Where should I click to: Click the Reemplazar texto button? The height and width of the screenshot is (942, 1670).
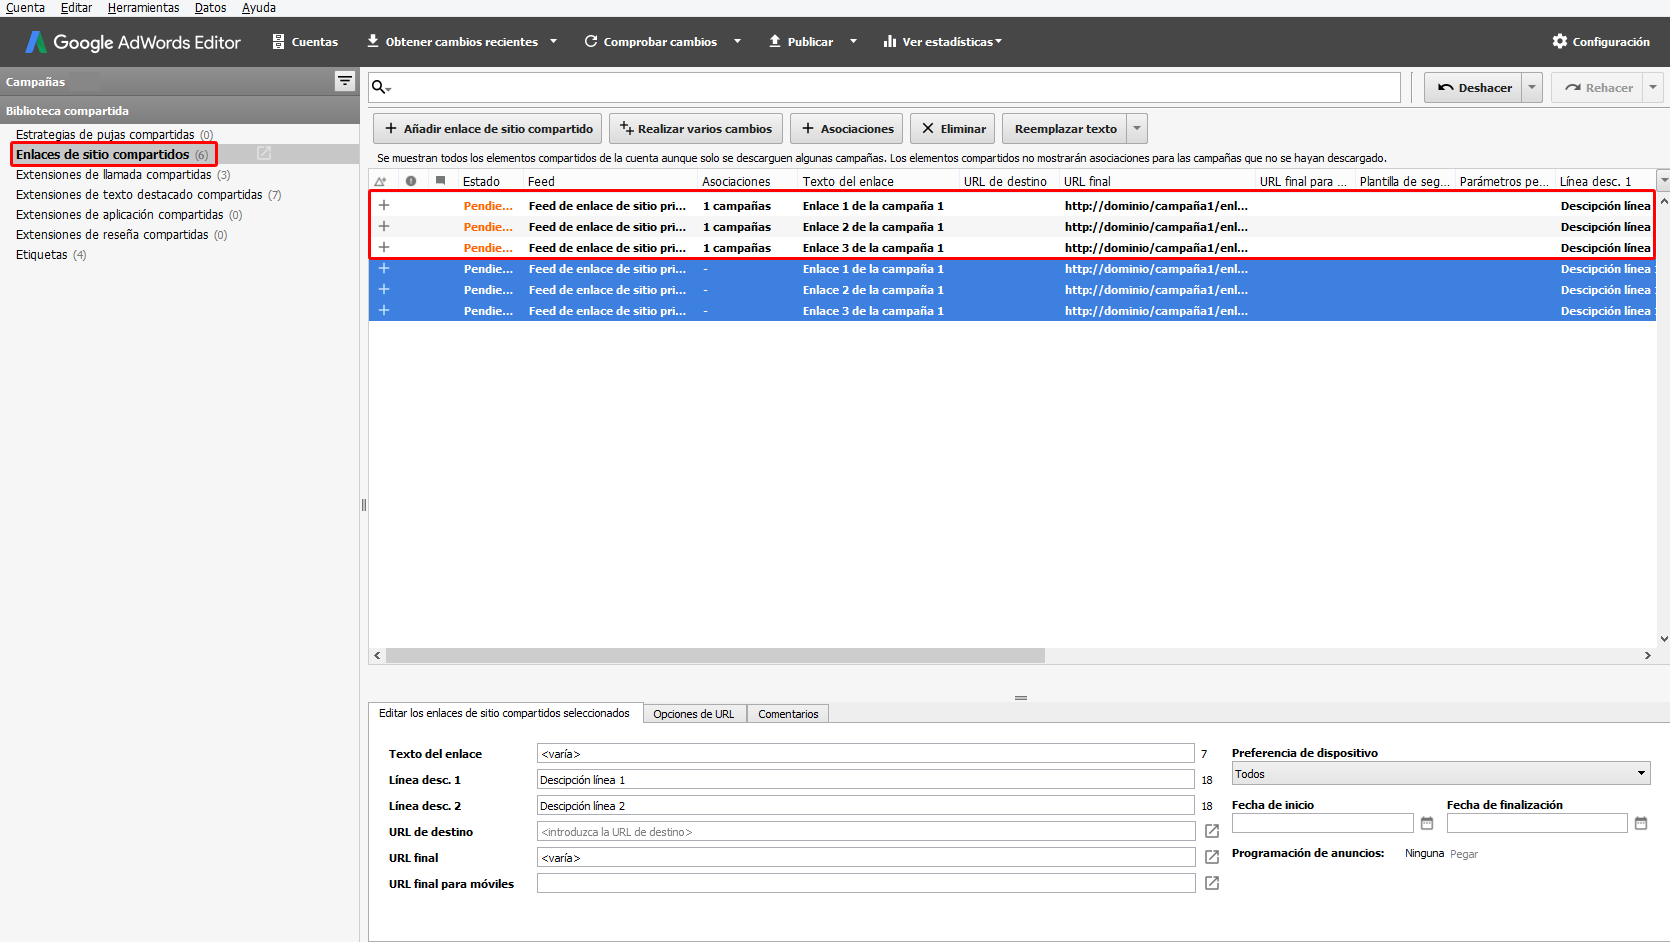1065,129
